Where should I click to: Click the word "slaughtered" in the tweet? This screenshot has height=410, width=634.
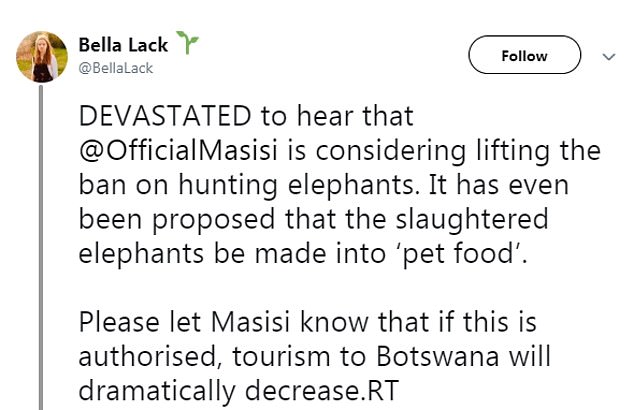(471, 220)
